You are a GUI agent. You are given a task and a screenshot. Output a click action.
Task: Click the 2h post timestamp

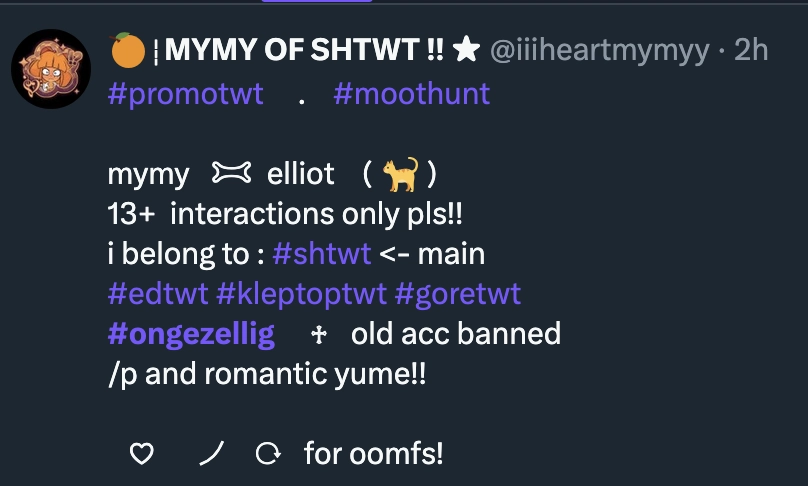[x=751, y=50]
